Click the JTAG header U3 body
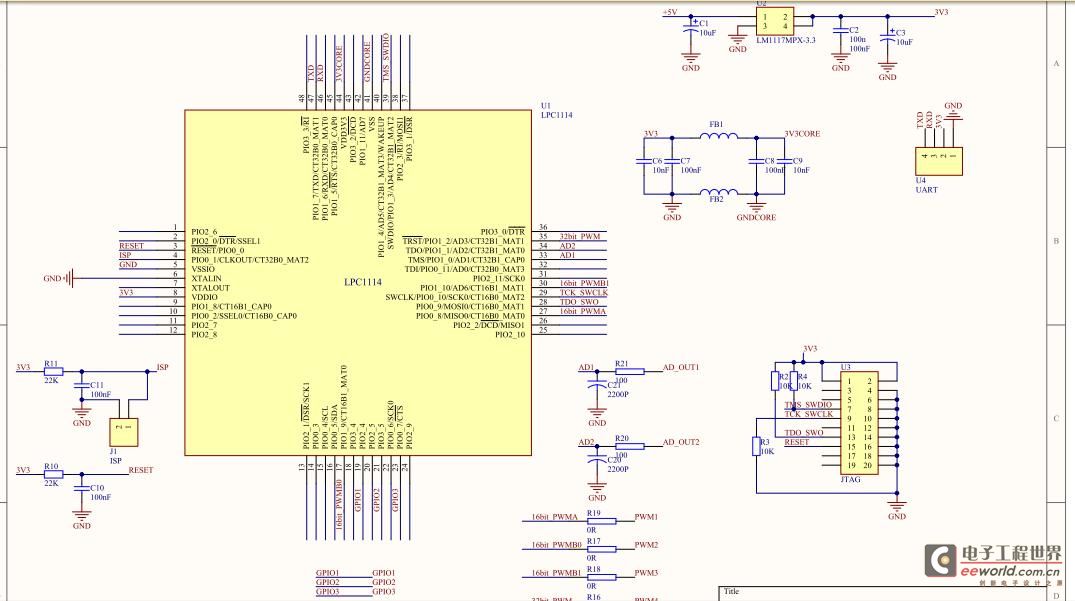Viewport: 1075px width, 601px height. 860,423
